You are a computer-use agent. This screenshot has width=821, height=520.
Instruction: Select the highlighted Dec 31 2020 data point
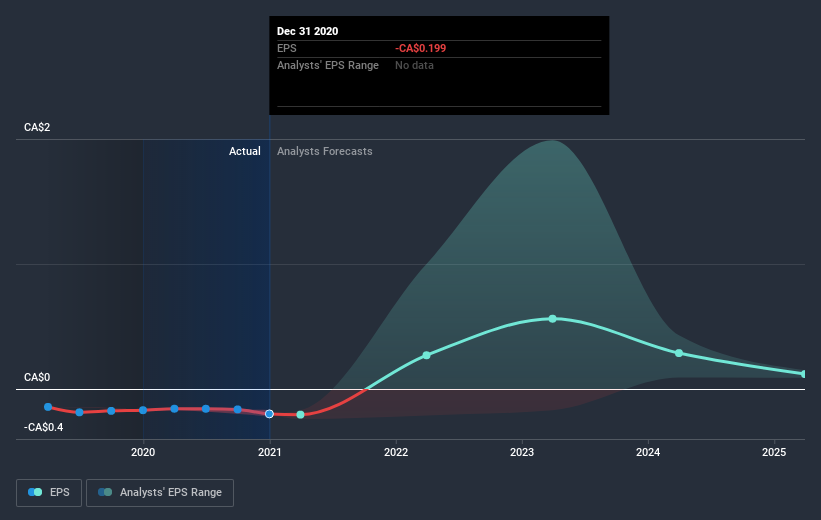click(269, 414)
